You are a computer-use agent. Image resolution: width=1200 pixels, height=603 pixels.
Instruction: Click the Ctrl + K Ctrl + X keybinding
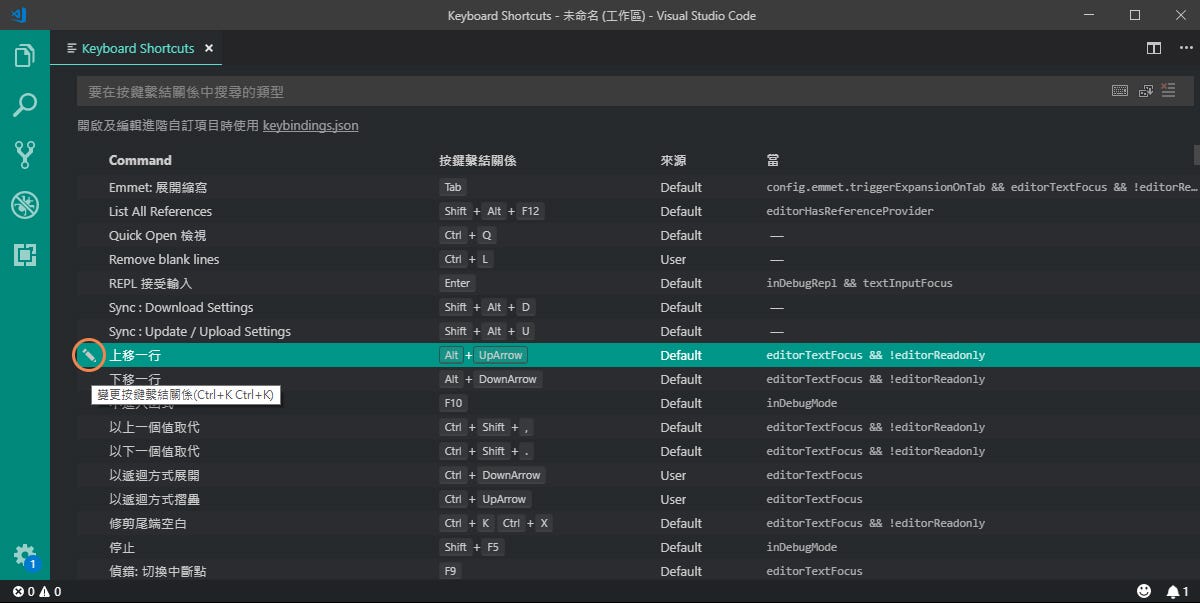[496, 523]
